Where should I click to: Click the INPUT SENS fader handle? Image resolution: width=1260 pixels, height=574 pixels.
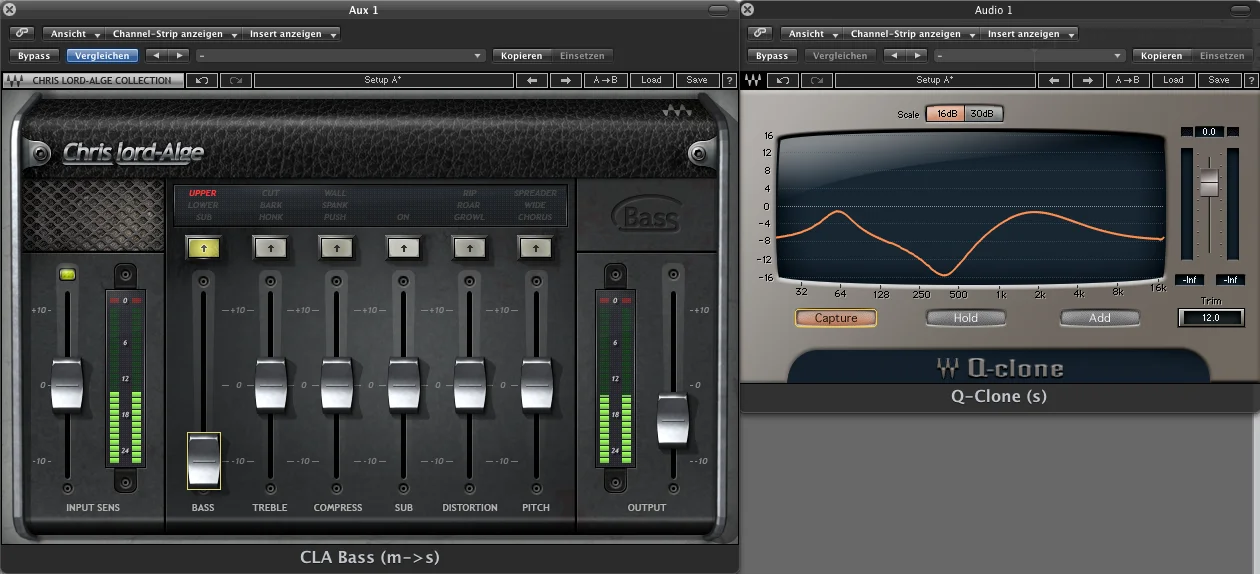click(x=67, y=384)
